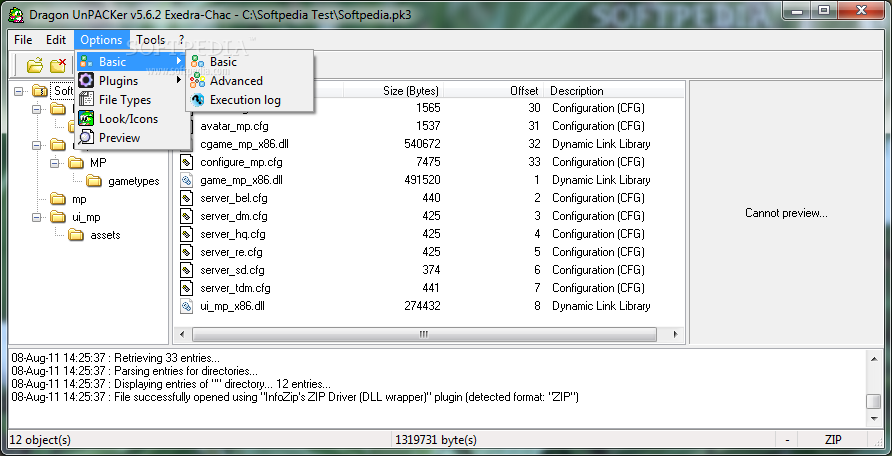
Task: Sort by the Size (Bytes) column header
Action: [394, 91]
